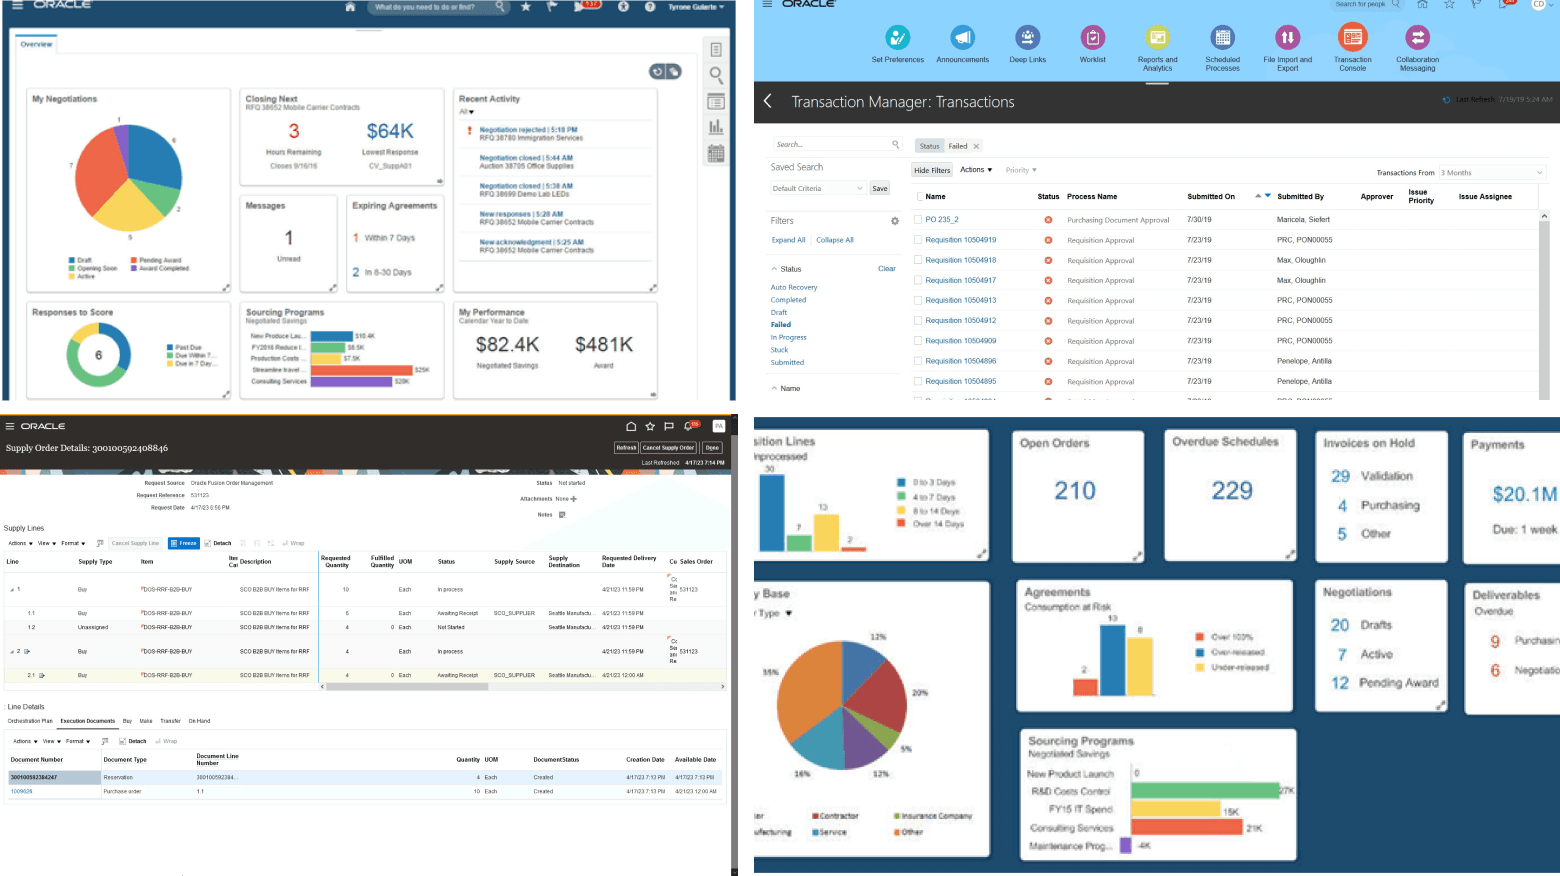The height and width of the screenshot is (876, 1560).
Task: Open the Collaboration Messaging icon
Action: (x=1417, y=38)
